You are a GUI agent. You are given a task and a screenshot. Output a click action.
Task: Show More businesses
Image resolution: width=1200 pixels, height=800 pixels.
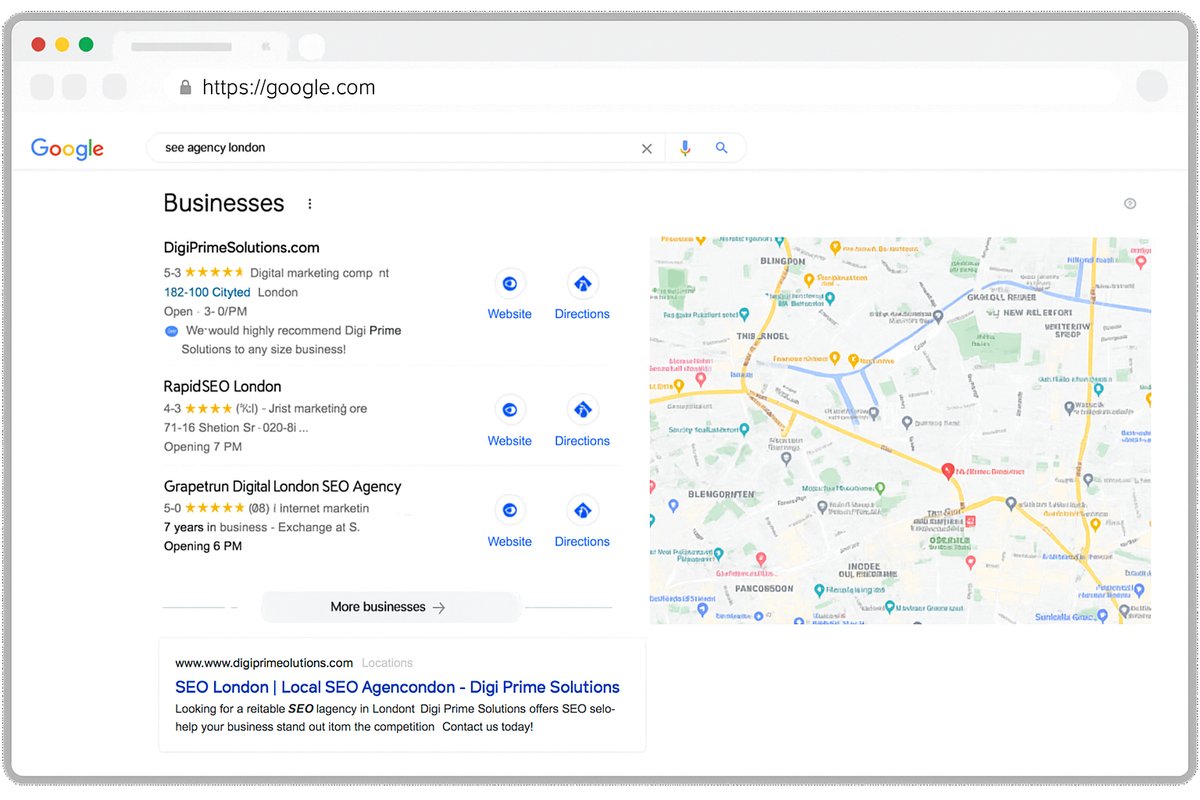pyautogui.click(x=390, y=607)
